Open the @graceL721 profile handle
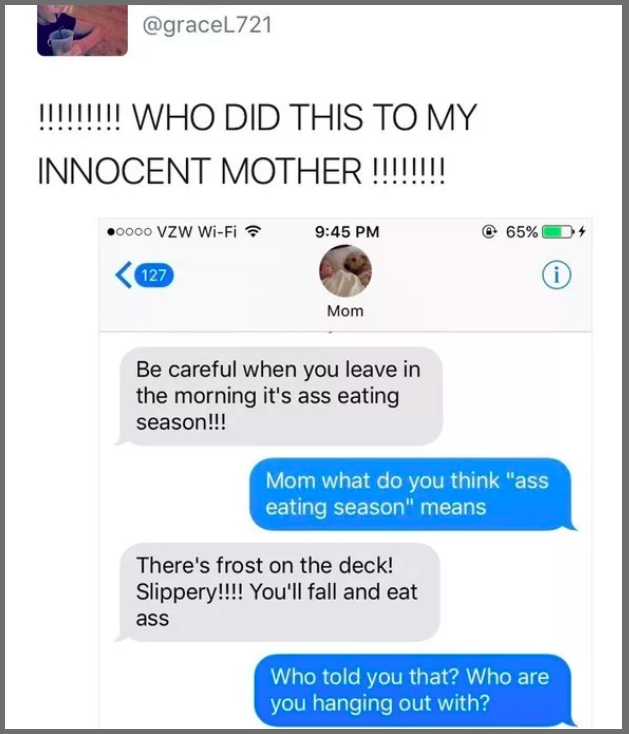Viewport: 629px width, 734px height. [x=207, y=25]
